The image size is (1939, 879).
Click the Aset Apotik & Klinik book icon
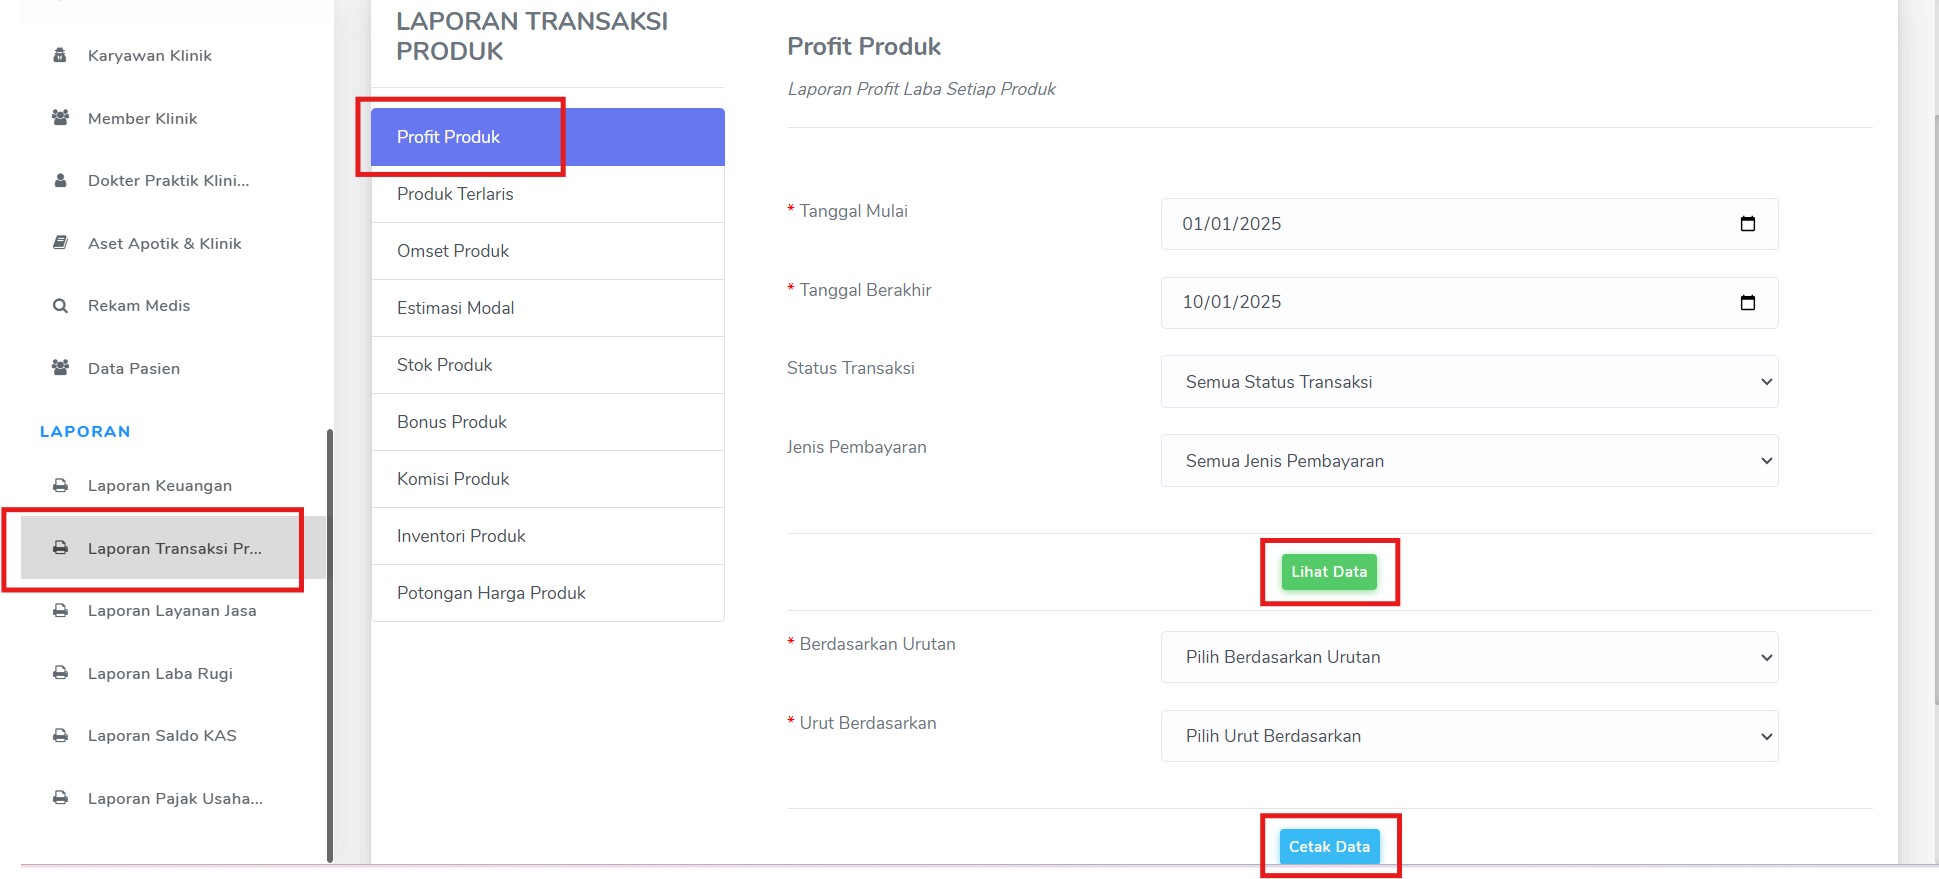click(60, 243)
